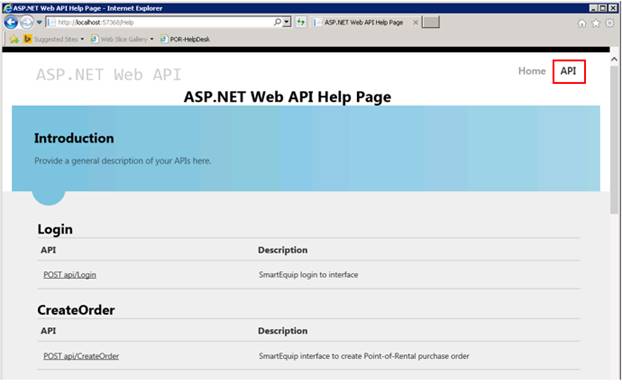Select the Introduction heading text
This screenshot has width=622, height=386.
coord(74,138)
